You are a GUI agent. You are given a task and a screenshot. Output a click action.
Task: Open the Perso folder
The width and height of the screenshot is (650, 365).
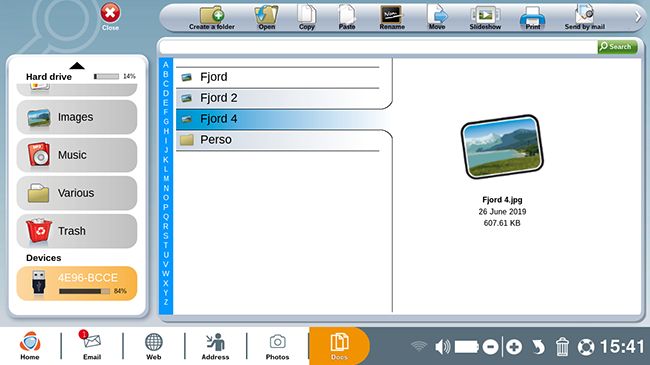pos(278,140)
